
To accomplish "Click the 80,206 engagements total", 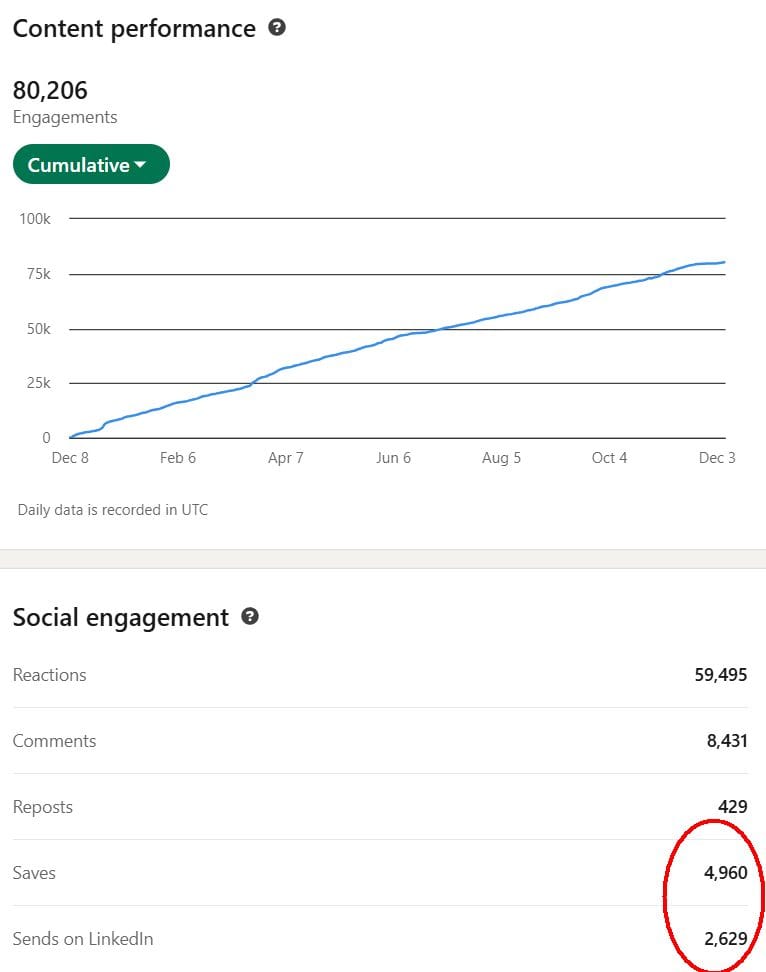I will click(x=50, y=90).
